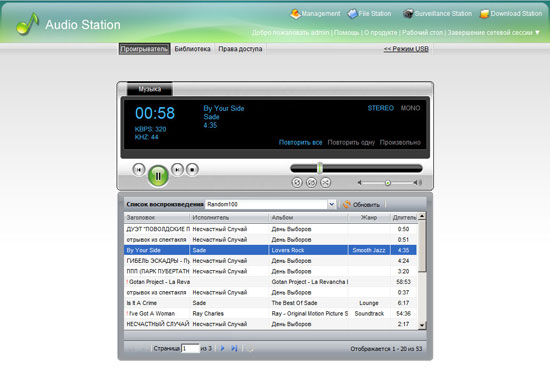Click the track seek bar handle
The width and height of the screenshot is (550, 372).
(320, 168)
